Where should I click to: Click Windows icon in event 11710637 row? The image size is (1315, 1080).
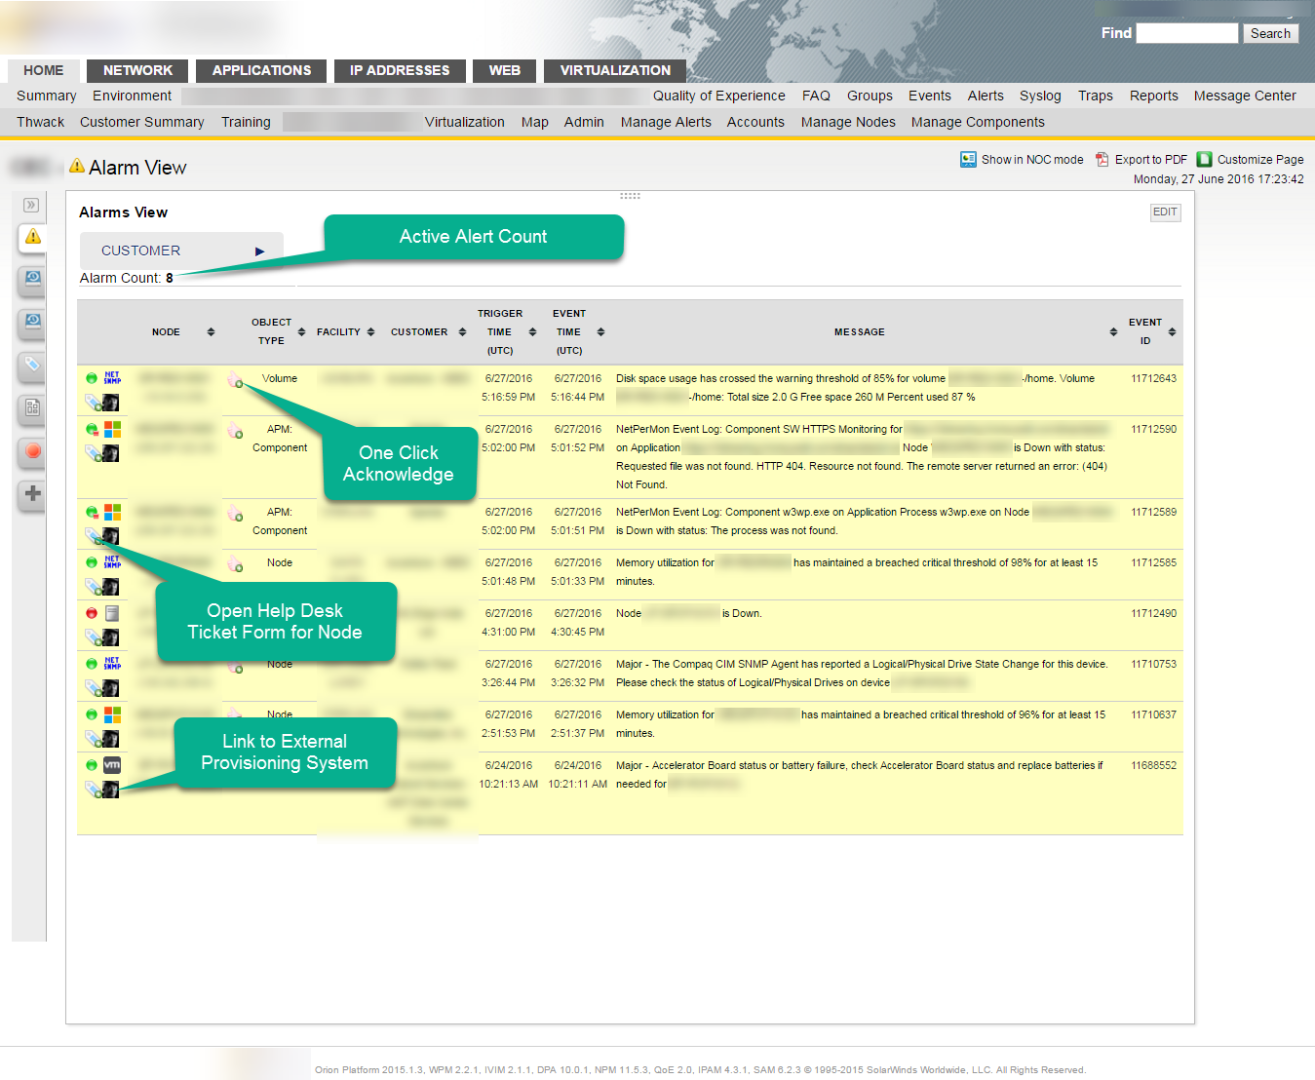click(x=112, y=715)
